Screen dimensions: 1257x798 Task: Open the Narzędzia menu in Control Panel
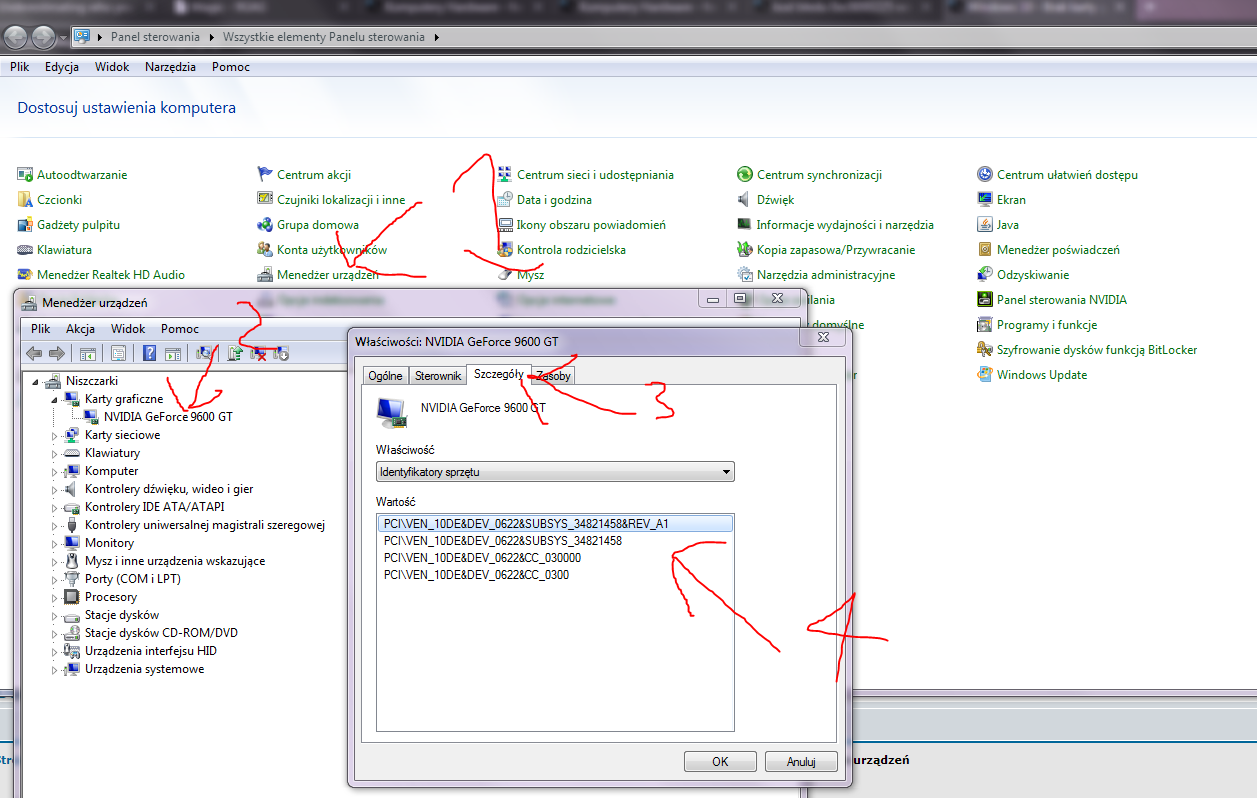pyautogui.click(x=170, y=67)
